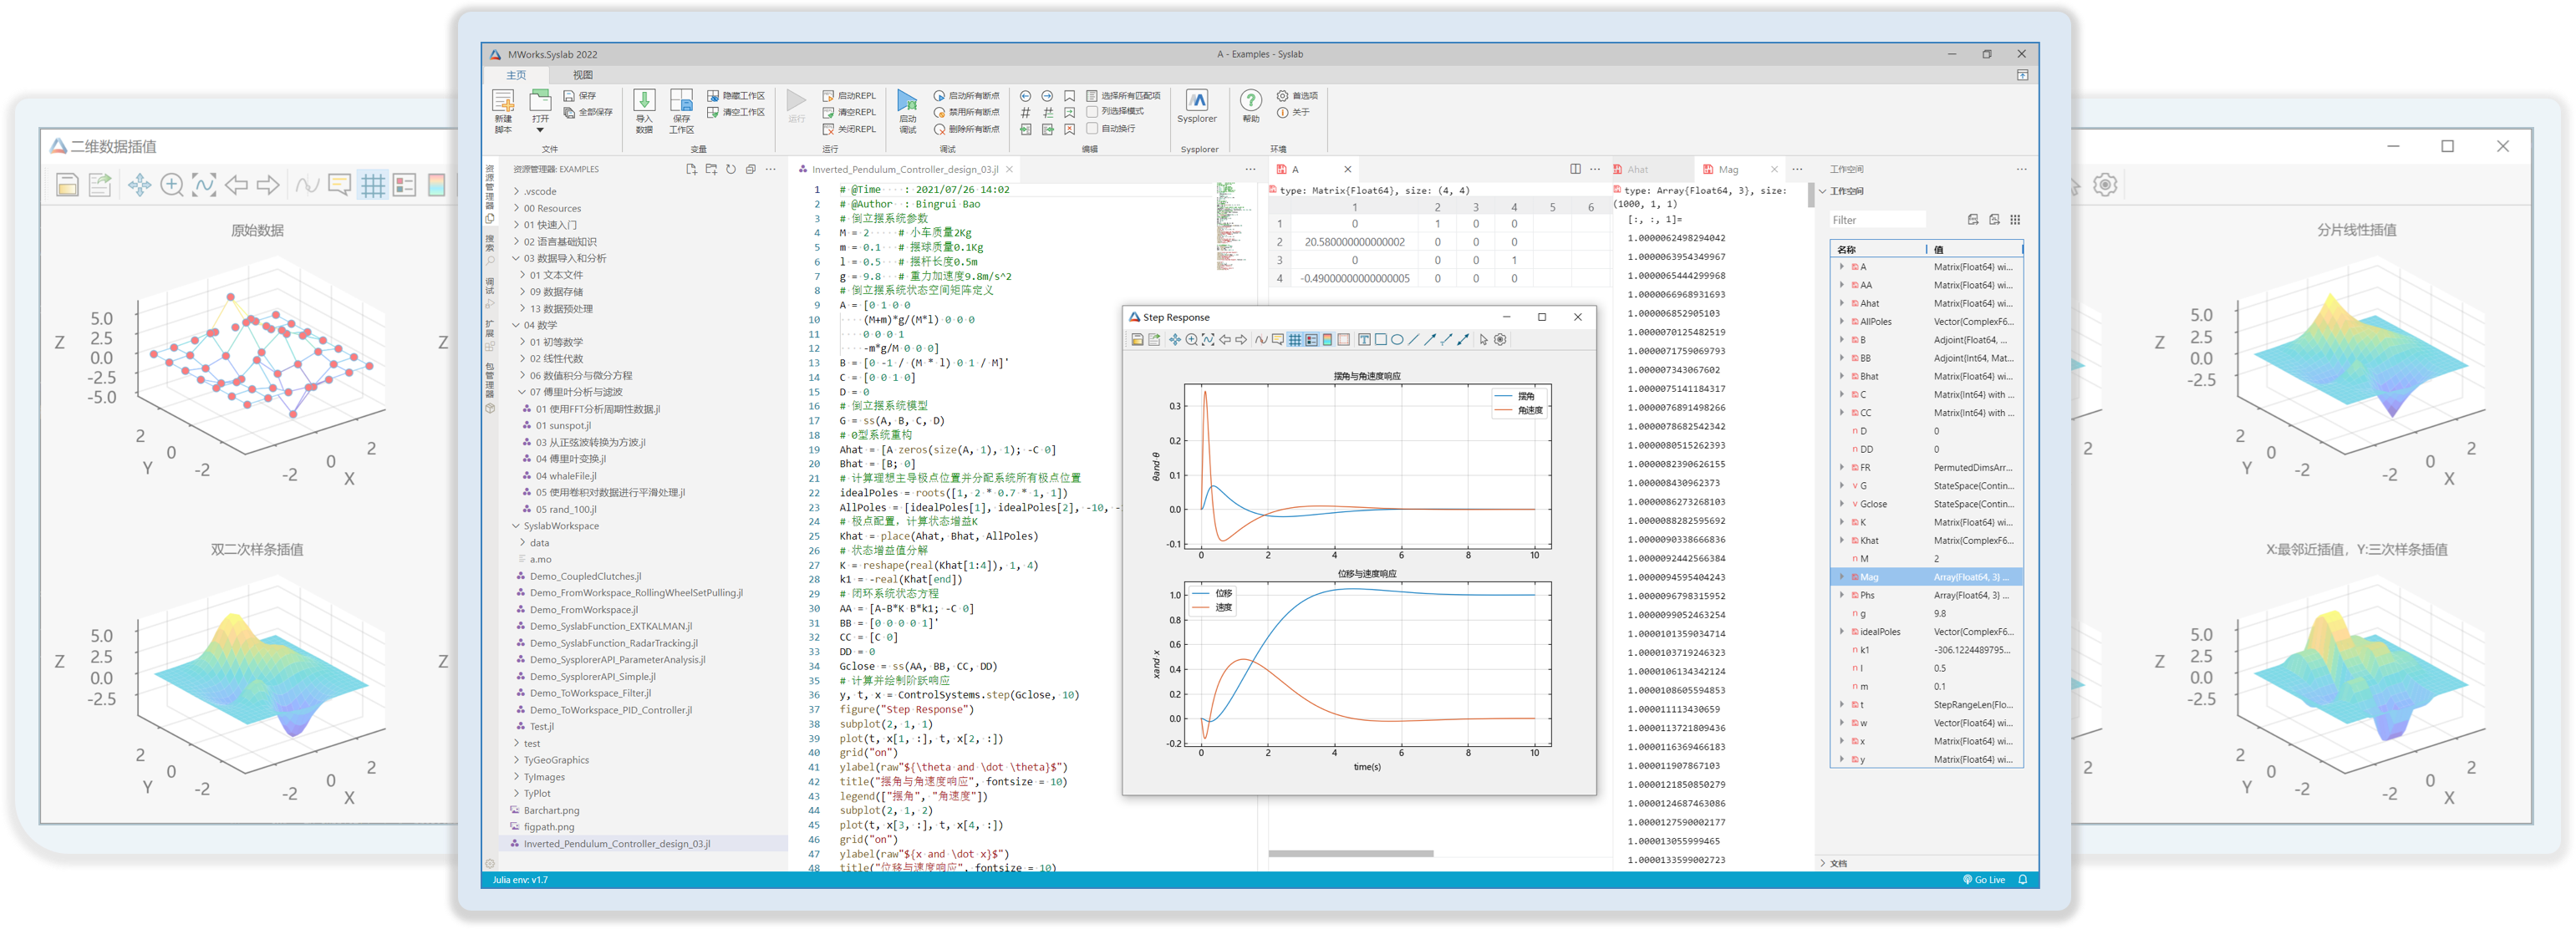The image size is (2576, 929).
Task: Switch to the 主页 ribbon tab
Action: 516,75
